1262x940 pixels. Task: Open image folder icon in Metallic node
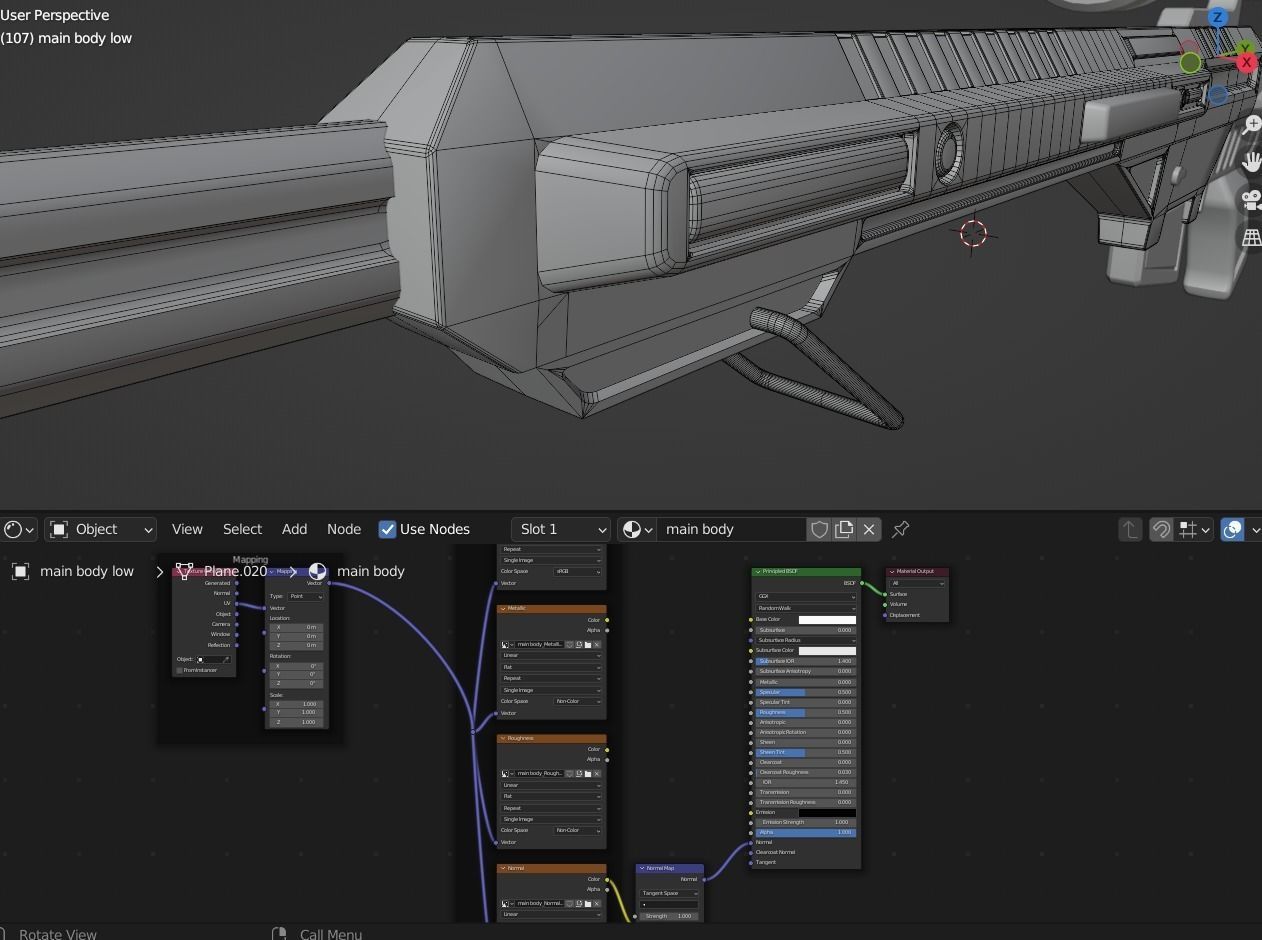[x=588, y=645]
